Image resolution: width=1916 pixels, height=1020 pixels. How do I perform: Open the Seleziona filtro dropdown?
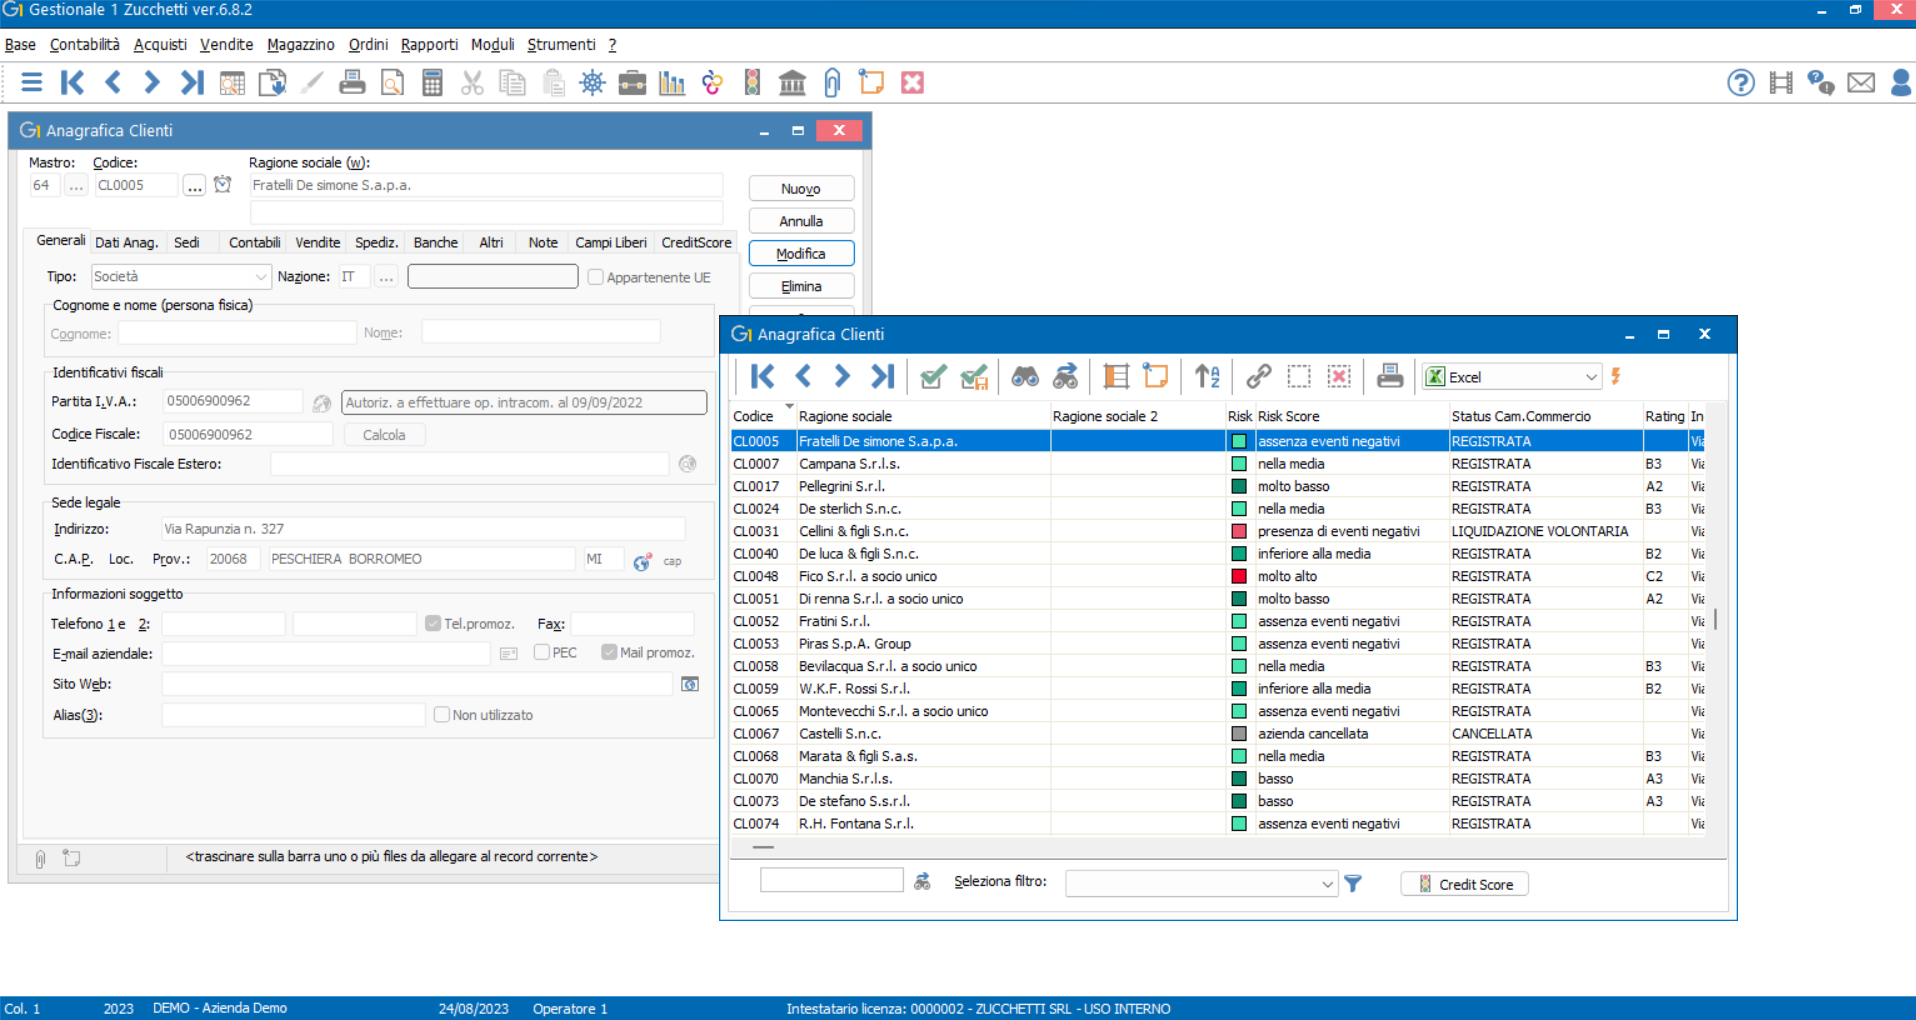pyautogui.click(x=1327, y=883)
